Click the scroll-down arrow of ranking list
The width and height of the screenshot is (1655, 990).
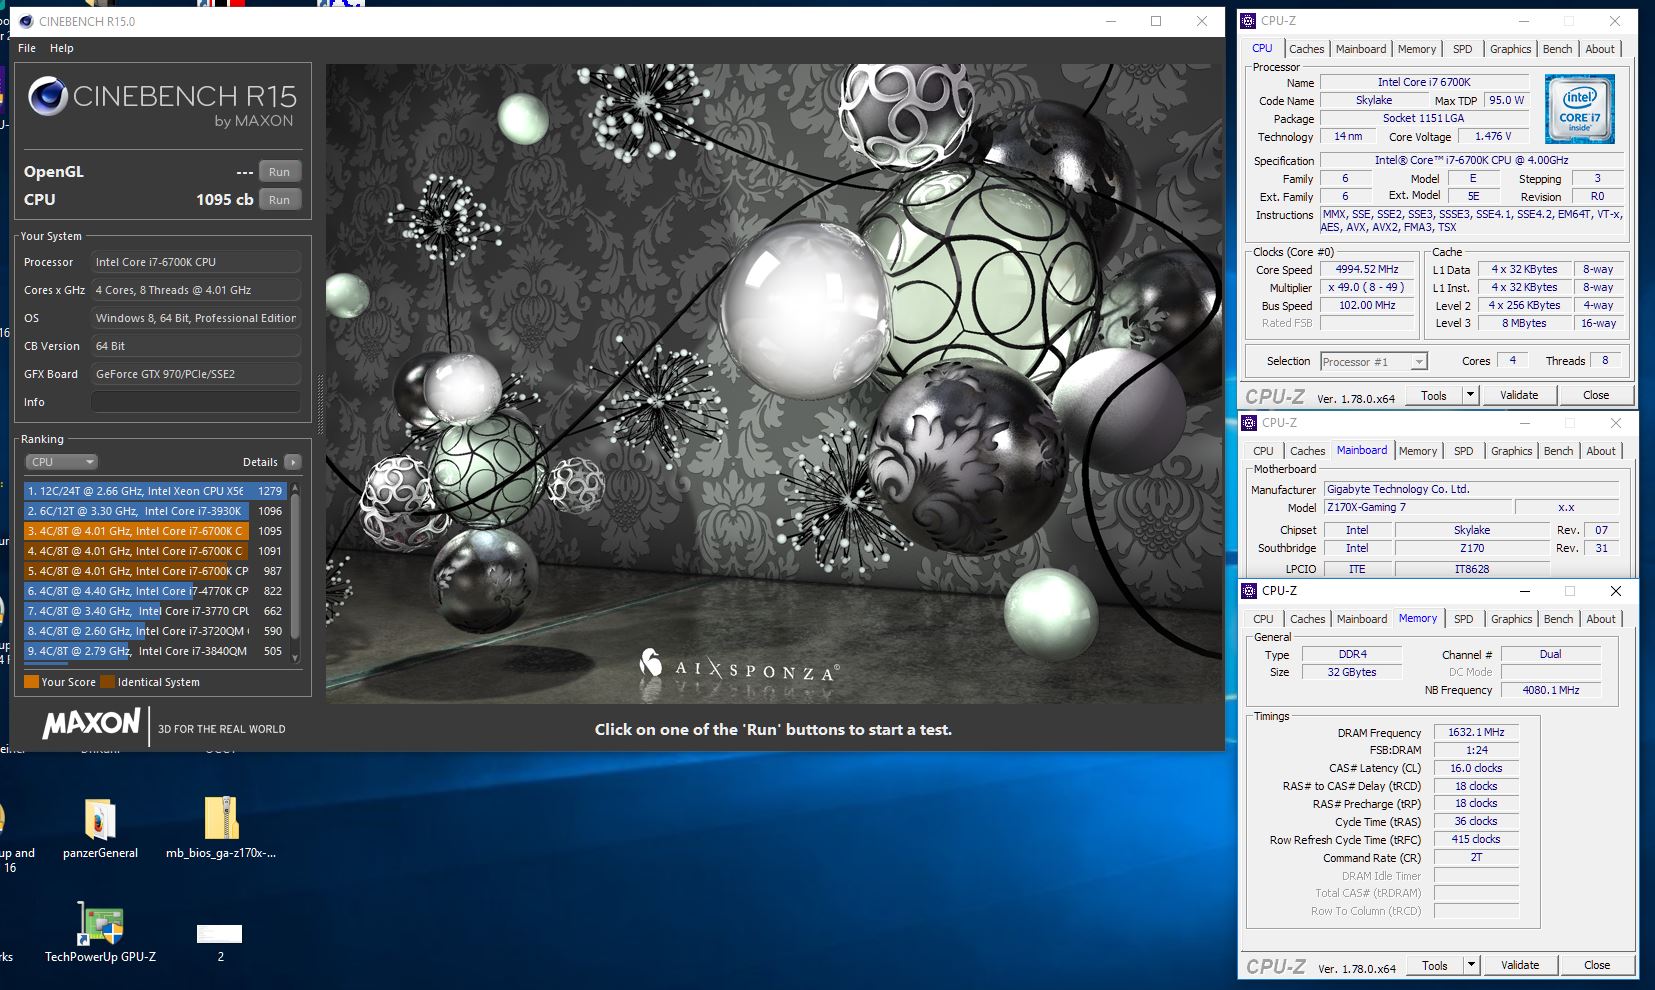point(295,656)
